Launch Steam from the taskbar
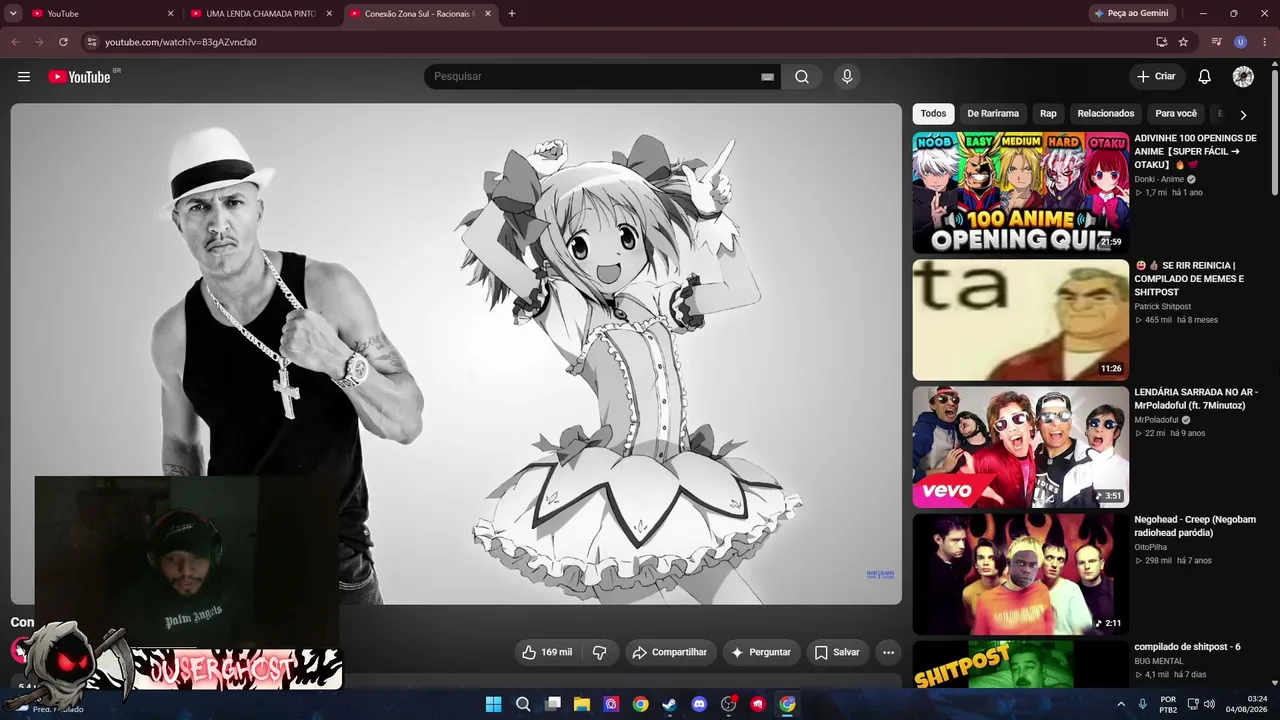The width and height of the screenshot is (1280, 720). pos(670,704)
